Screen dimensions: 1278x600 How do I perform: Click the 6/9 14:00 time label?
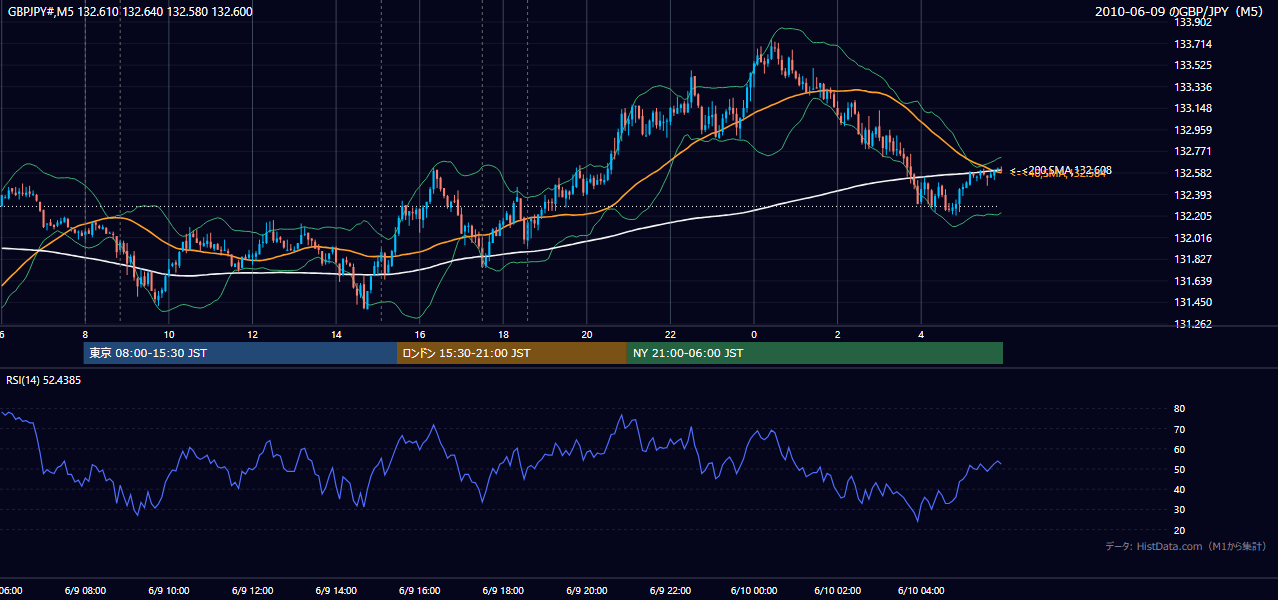pos(335,591)
